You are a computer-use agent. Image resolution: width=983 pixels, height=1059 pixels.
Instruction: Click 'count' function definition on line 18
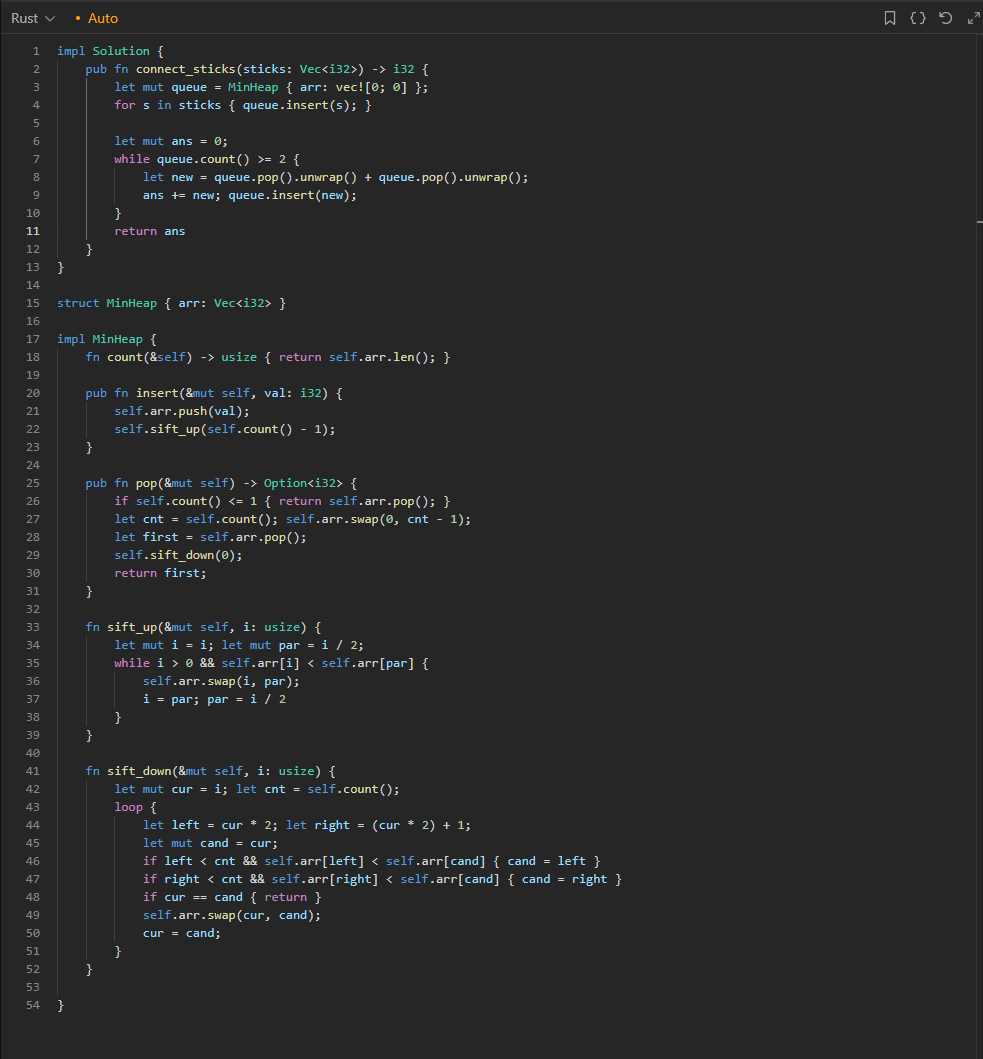point(125,357)
